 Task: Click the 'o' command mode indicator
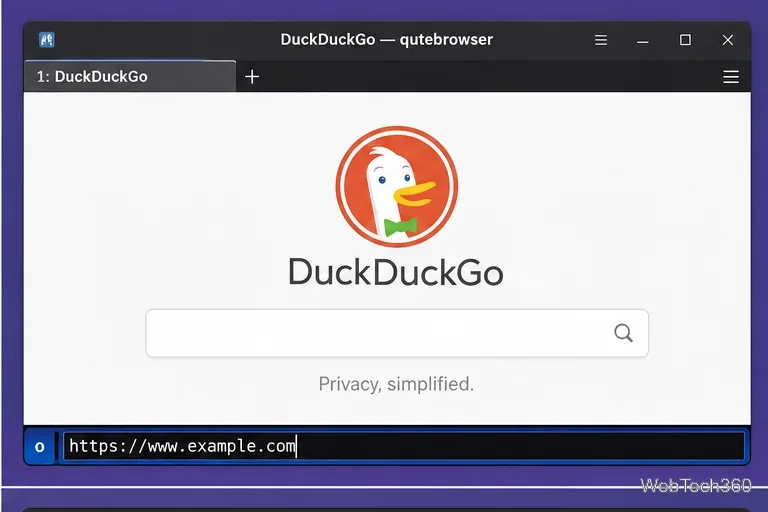coord(40,446)
